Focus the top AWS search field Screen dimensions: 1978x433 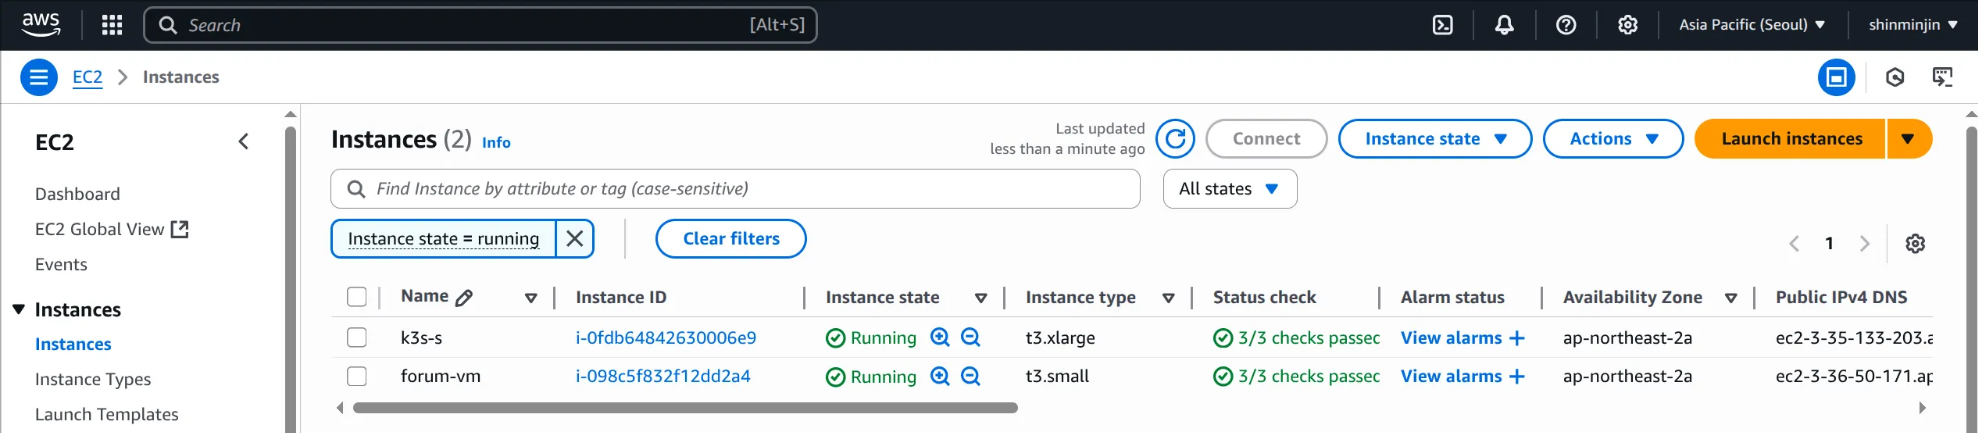pyautogui.click(x=481, y=25)
